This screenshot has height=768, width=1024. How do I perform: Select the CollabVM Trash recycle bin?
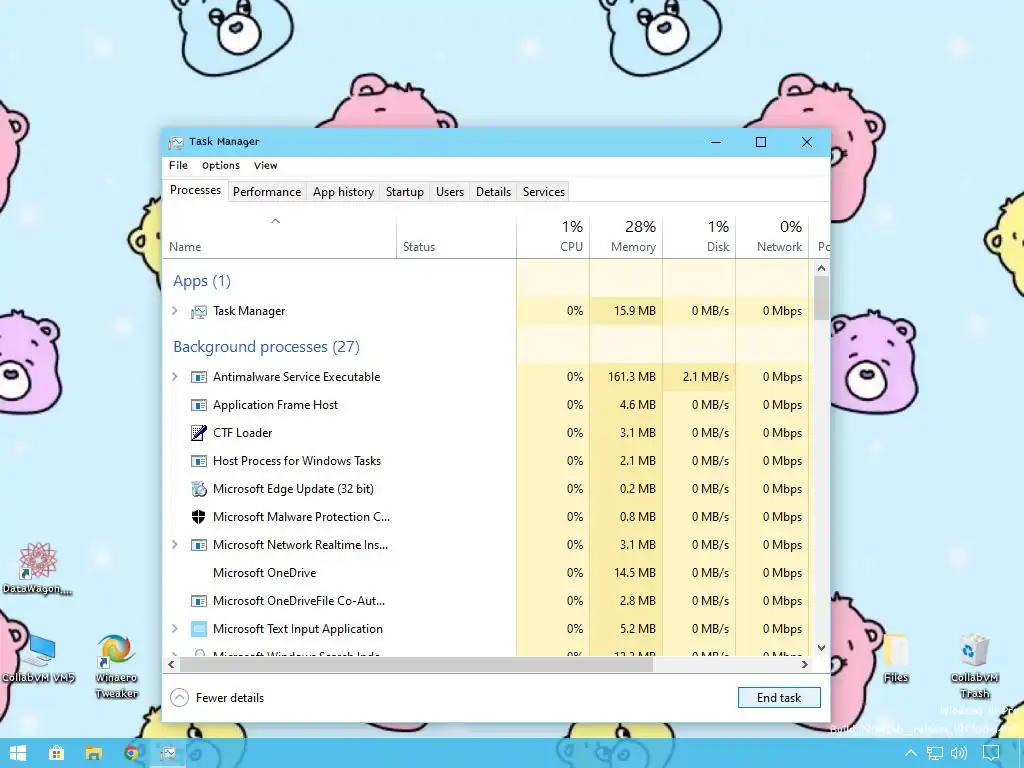974,666
